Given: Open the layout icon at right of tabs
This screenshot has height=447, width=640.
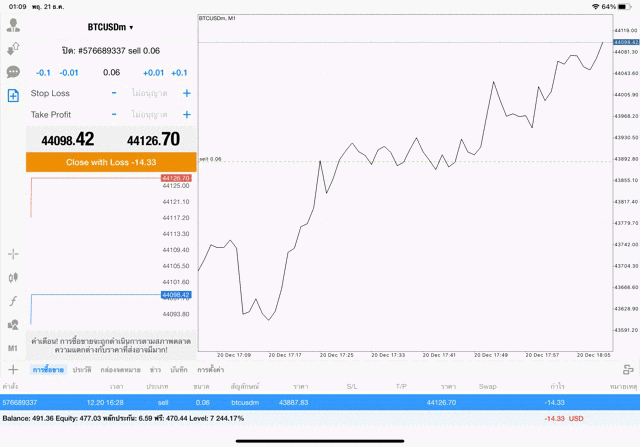Looking at the screenshot, I should tap(627, 370).
